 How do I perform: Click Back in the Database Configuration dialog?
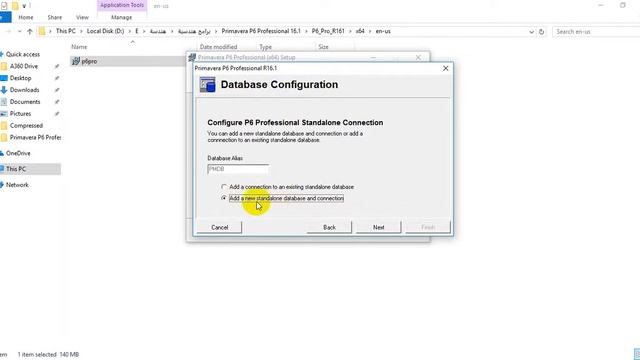pyautogui.click(x=329, y=227)
